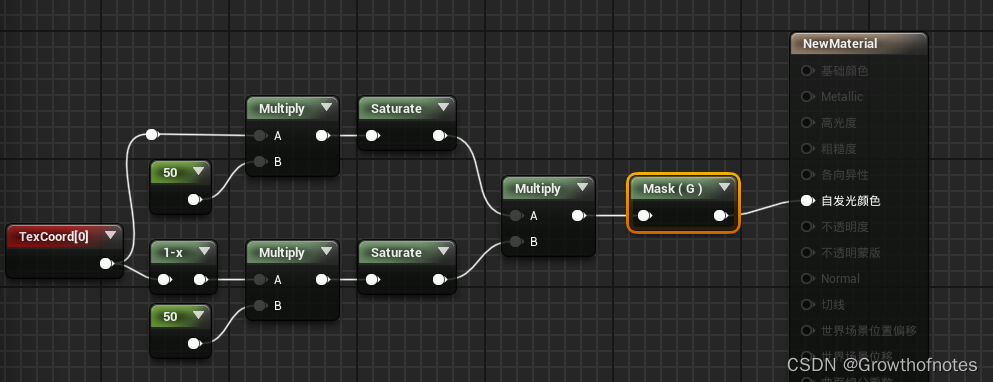Select the 1-x node title
The image size is (993, 382).
[x=173, y=252]
